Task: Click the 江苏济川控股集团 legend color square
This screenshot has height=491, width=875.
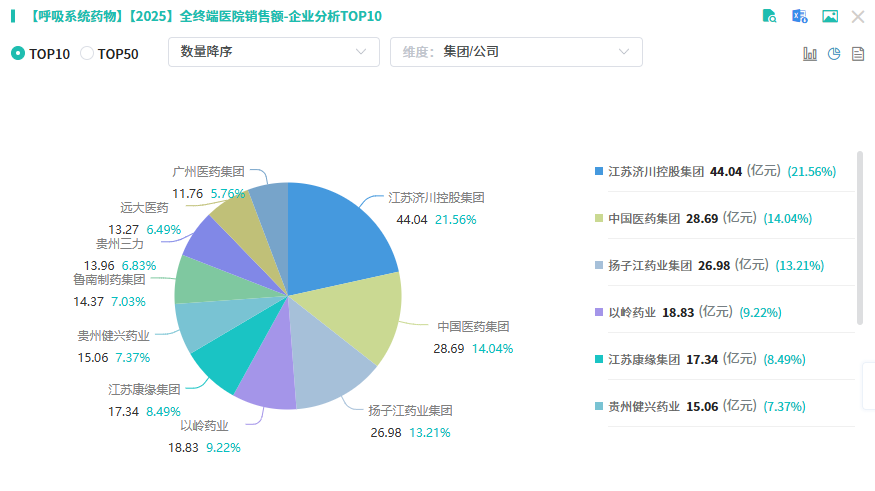Action: tap(599, 171)
